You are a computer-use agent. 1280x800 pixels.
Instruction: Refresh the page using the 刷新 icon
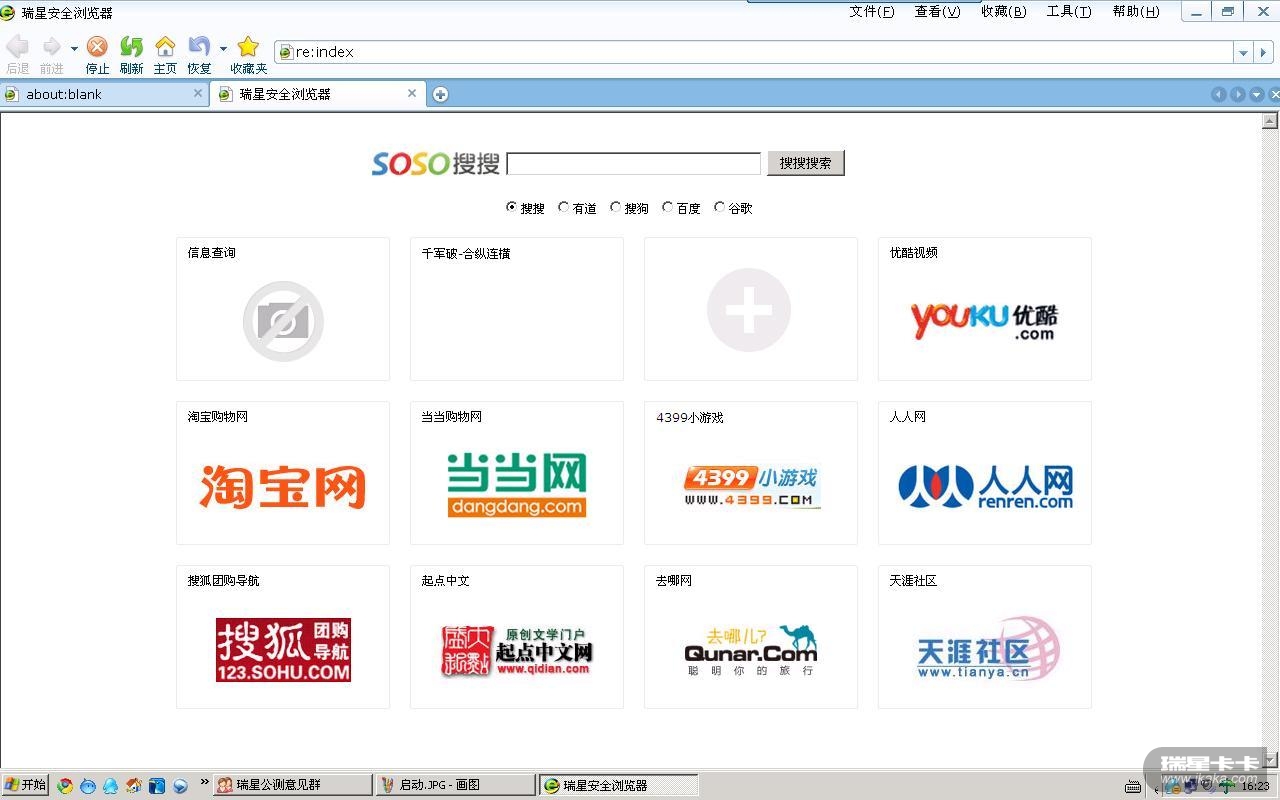coord(131,47)
